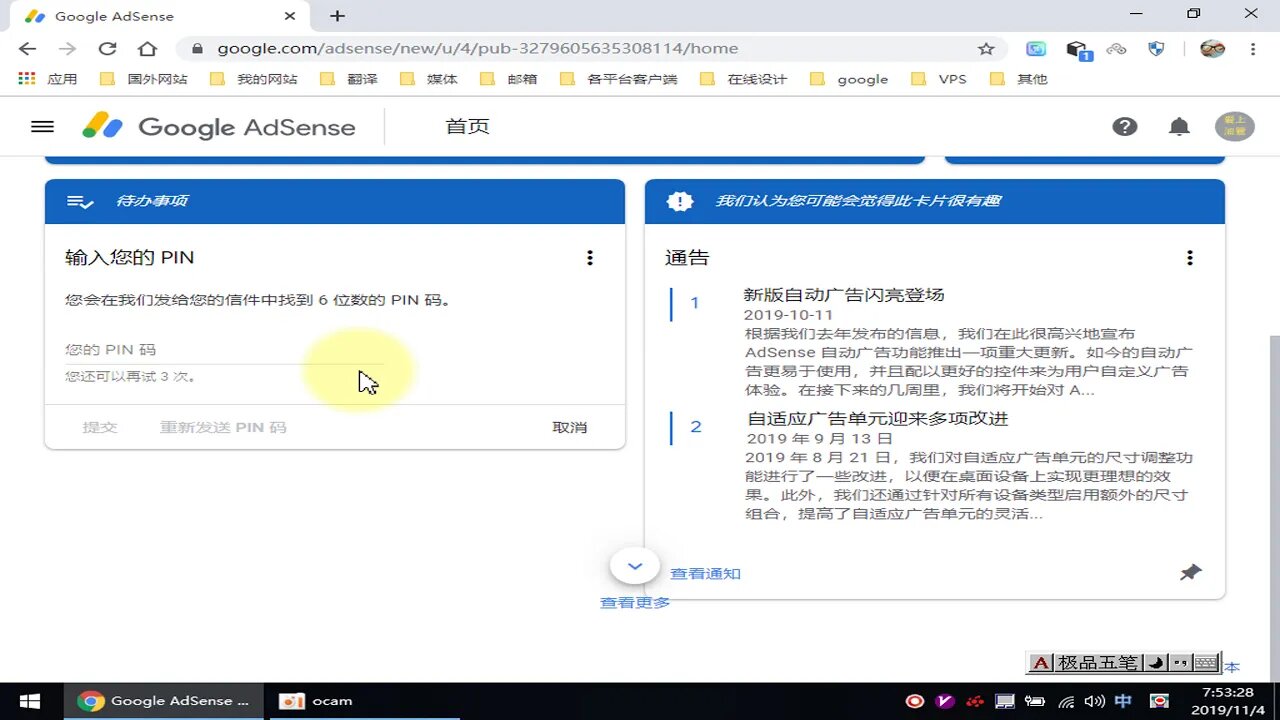Click the address bar URL

[x=478, y=48]
